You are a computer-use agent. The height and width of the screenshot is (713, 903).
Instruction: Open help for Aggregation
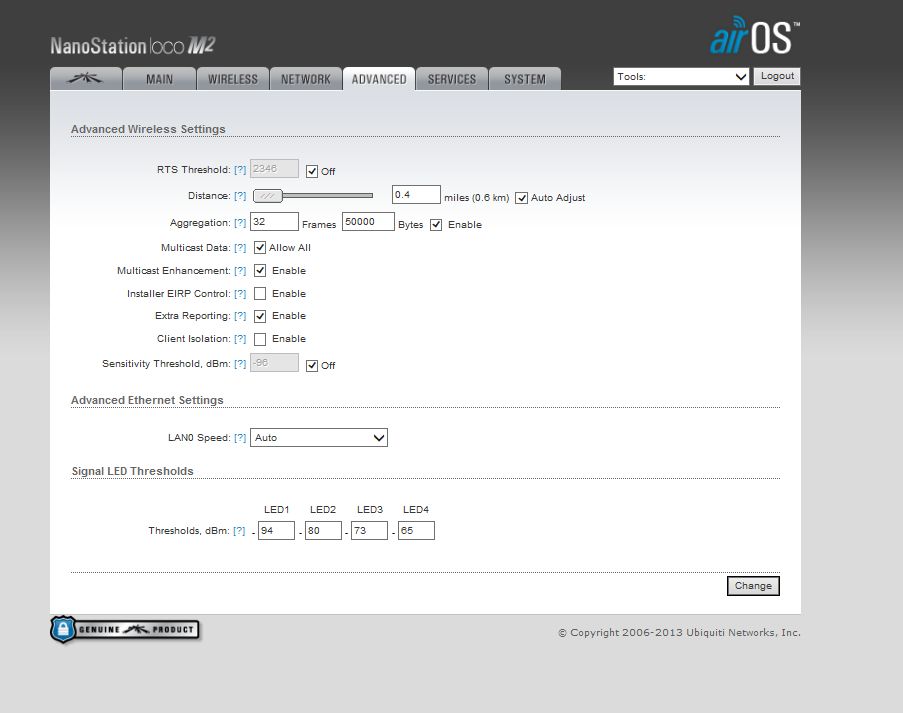240,223
